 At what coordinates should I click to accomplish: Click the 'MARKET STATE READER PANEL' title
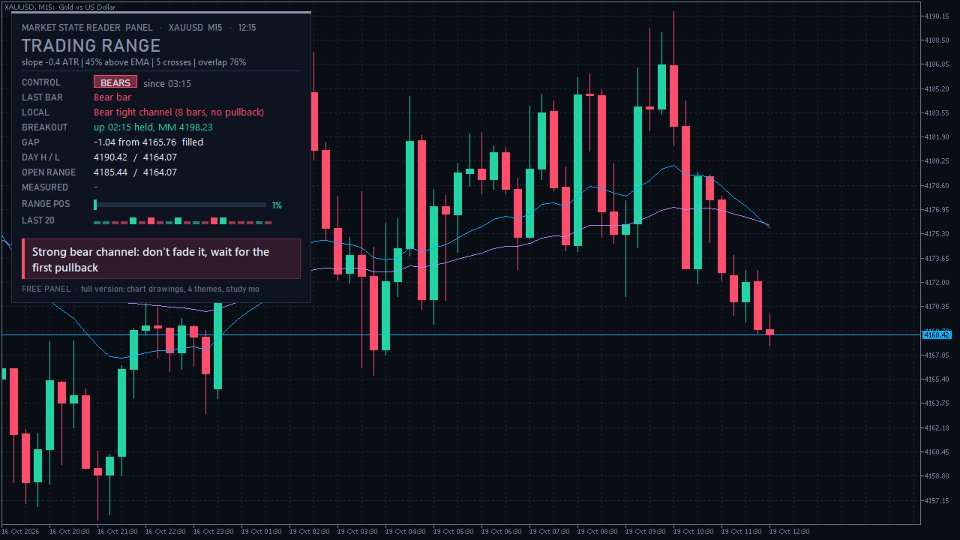(87, 28)
